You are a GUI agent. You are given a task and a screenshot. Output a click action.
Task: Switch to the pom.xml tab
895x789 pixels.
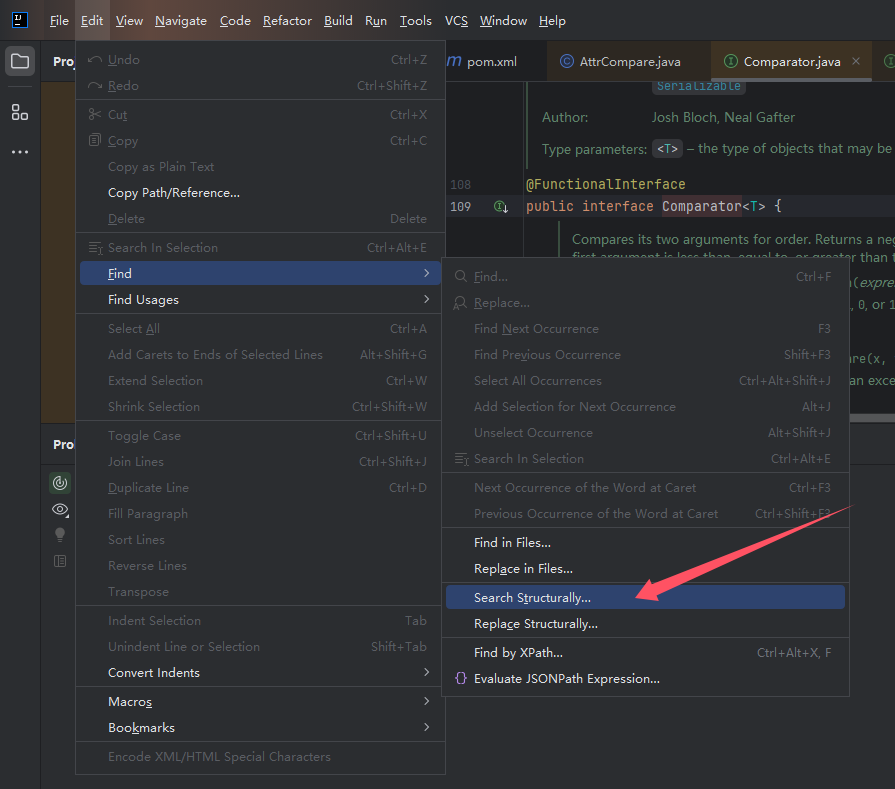[x=491, y=61]
